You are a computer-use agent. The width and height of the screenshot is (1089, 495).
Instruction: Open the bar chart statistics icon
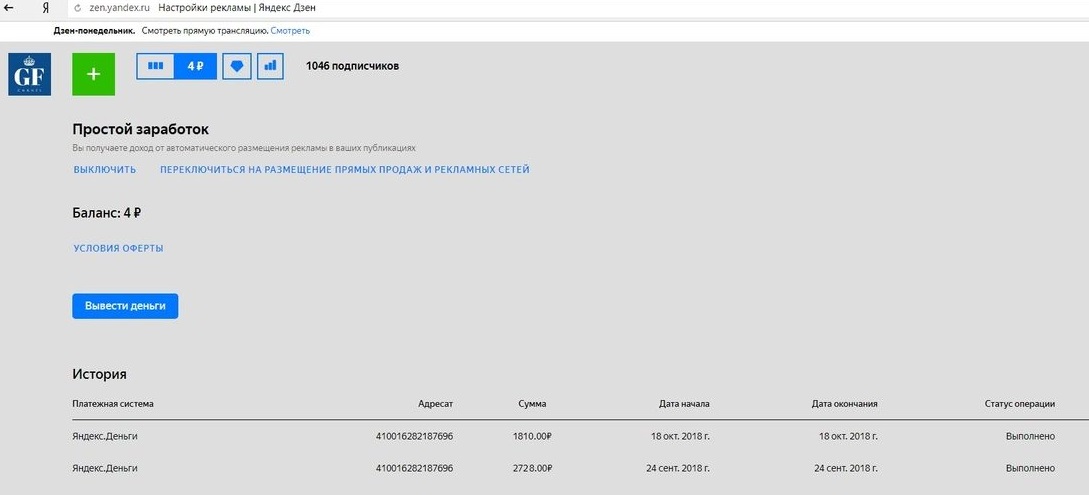[x=269, y=66]
